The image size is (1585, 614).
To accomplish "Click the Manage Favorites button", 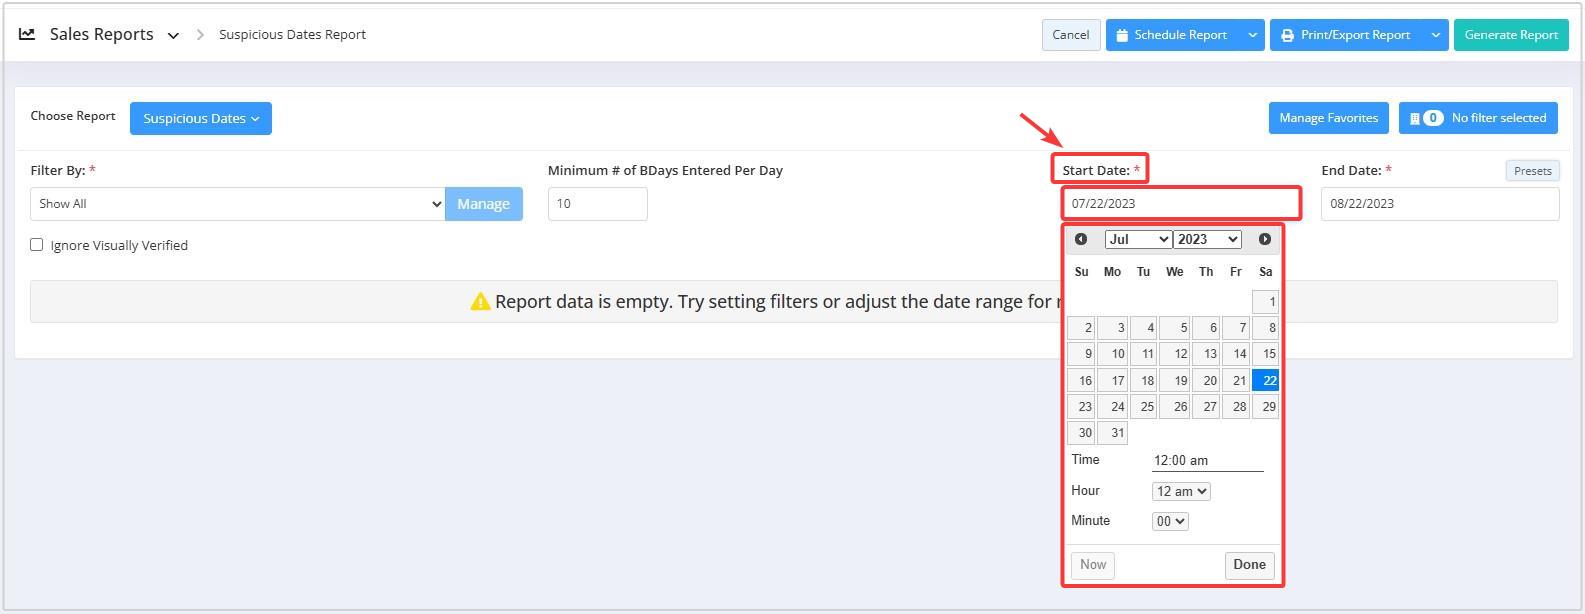I will click(1328, 118).
